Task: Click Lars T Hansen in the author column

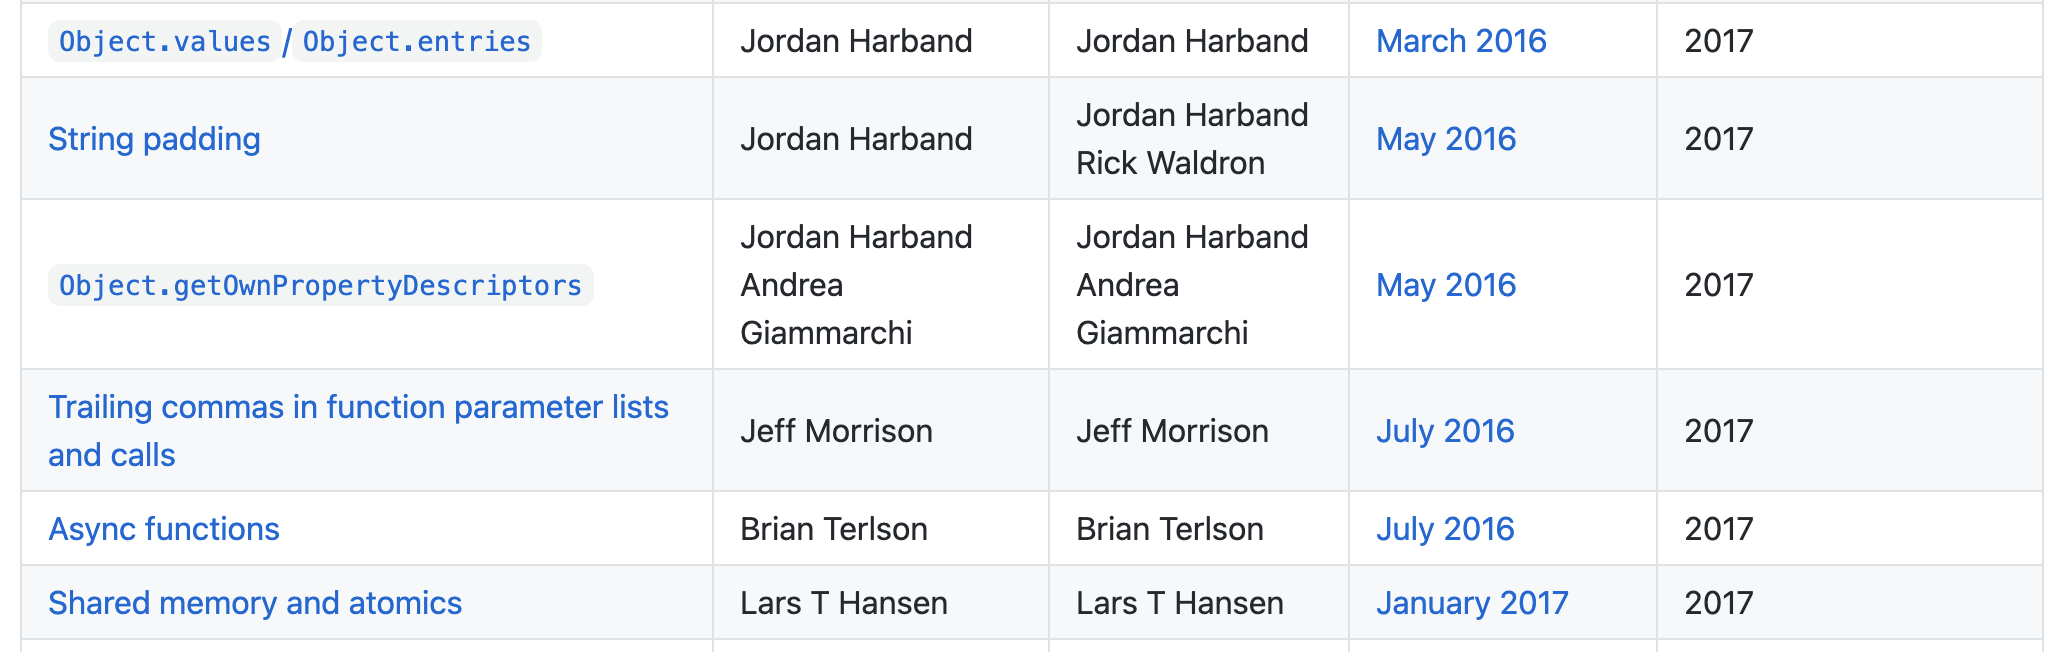Action: coord(844,603)
